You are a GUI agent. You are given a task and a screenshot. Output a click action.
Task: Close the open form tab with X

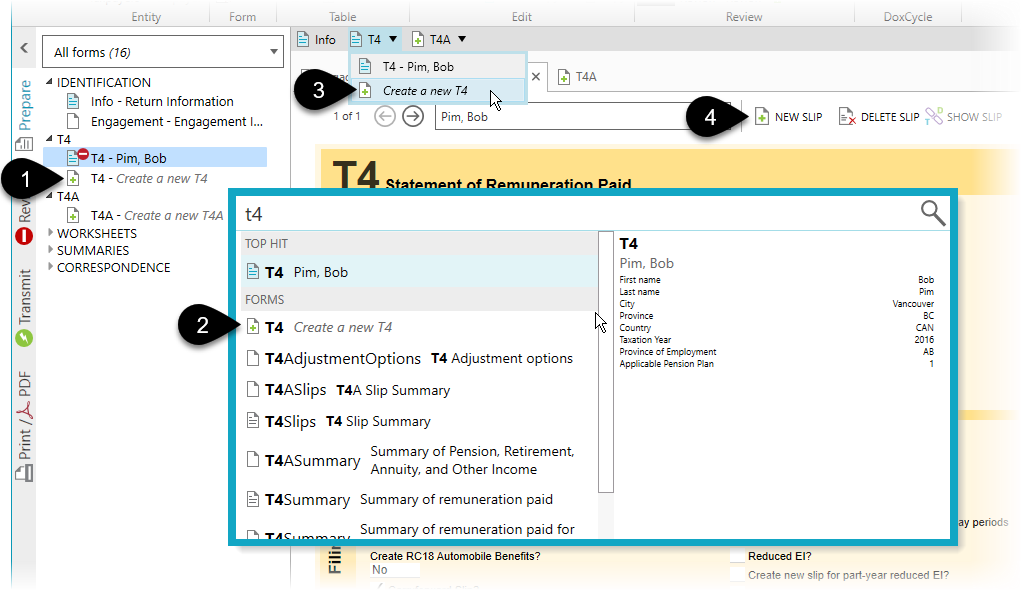(536, 77)
